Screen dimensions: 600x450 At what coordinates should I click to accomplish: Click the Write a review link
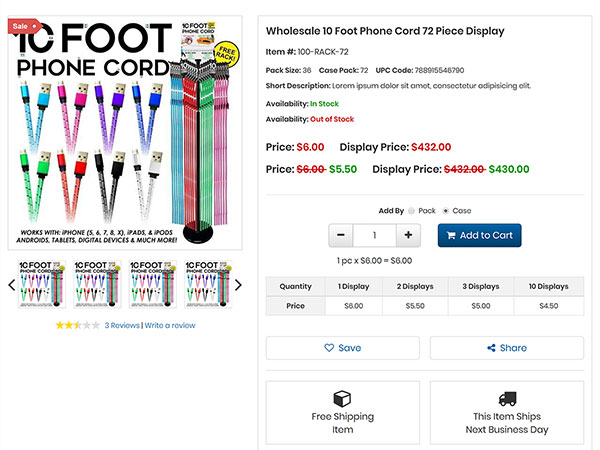(x=170, y=325)
